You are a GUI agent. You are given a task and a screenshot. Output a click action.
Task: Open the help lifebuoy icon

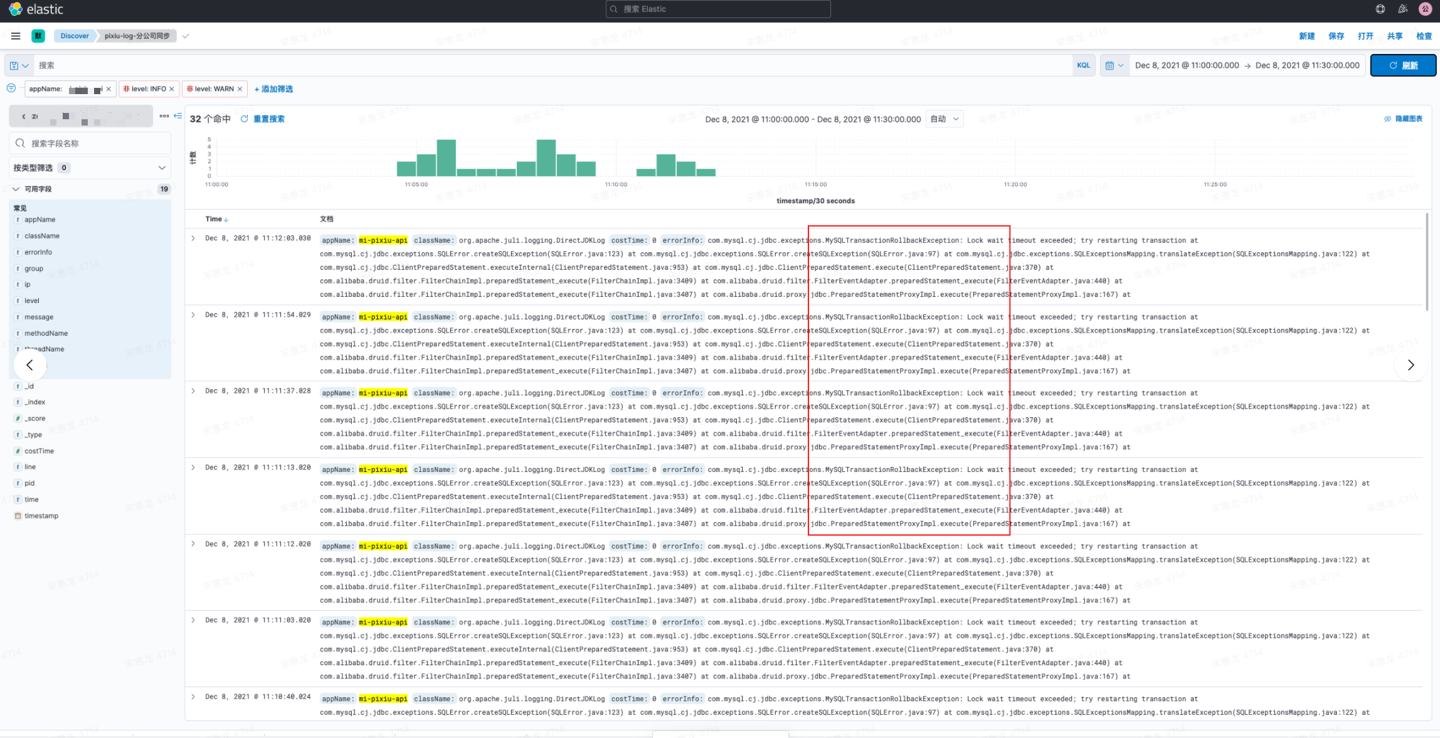tap(1380, 9)
